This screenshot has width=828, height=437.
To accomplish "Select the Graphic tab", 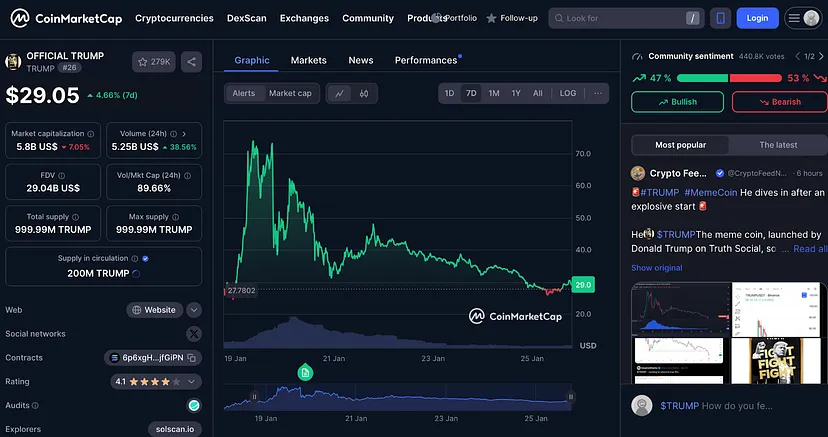I will [x=252, y=61].
